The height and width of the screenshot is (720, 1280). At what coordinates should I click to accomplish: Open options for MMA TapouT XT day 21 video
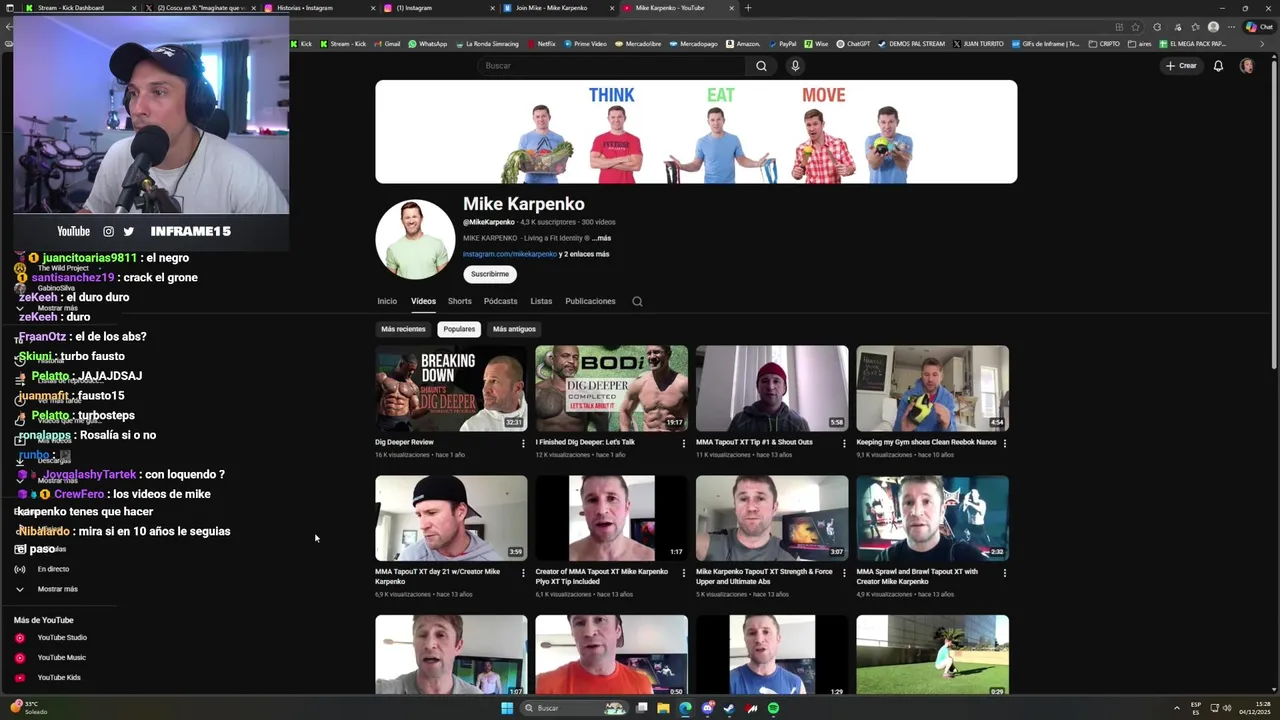523,573
